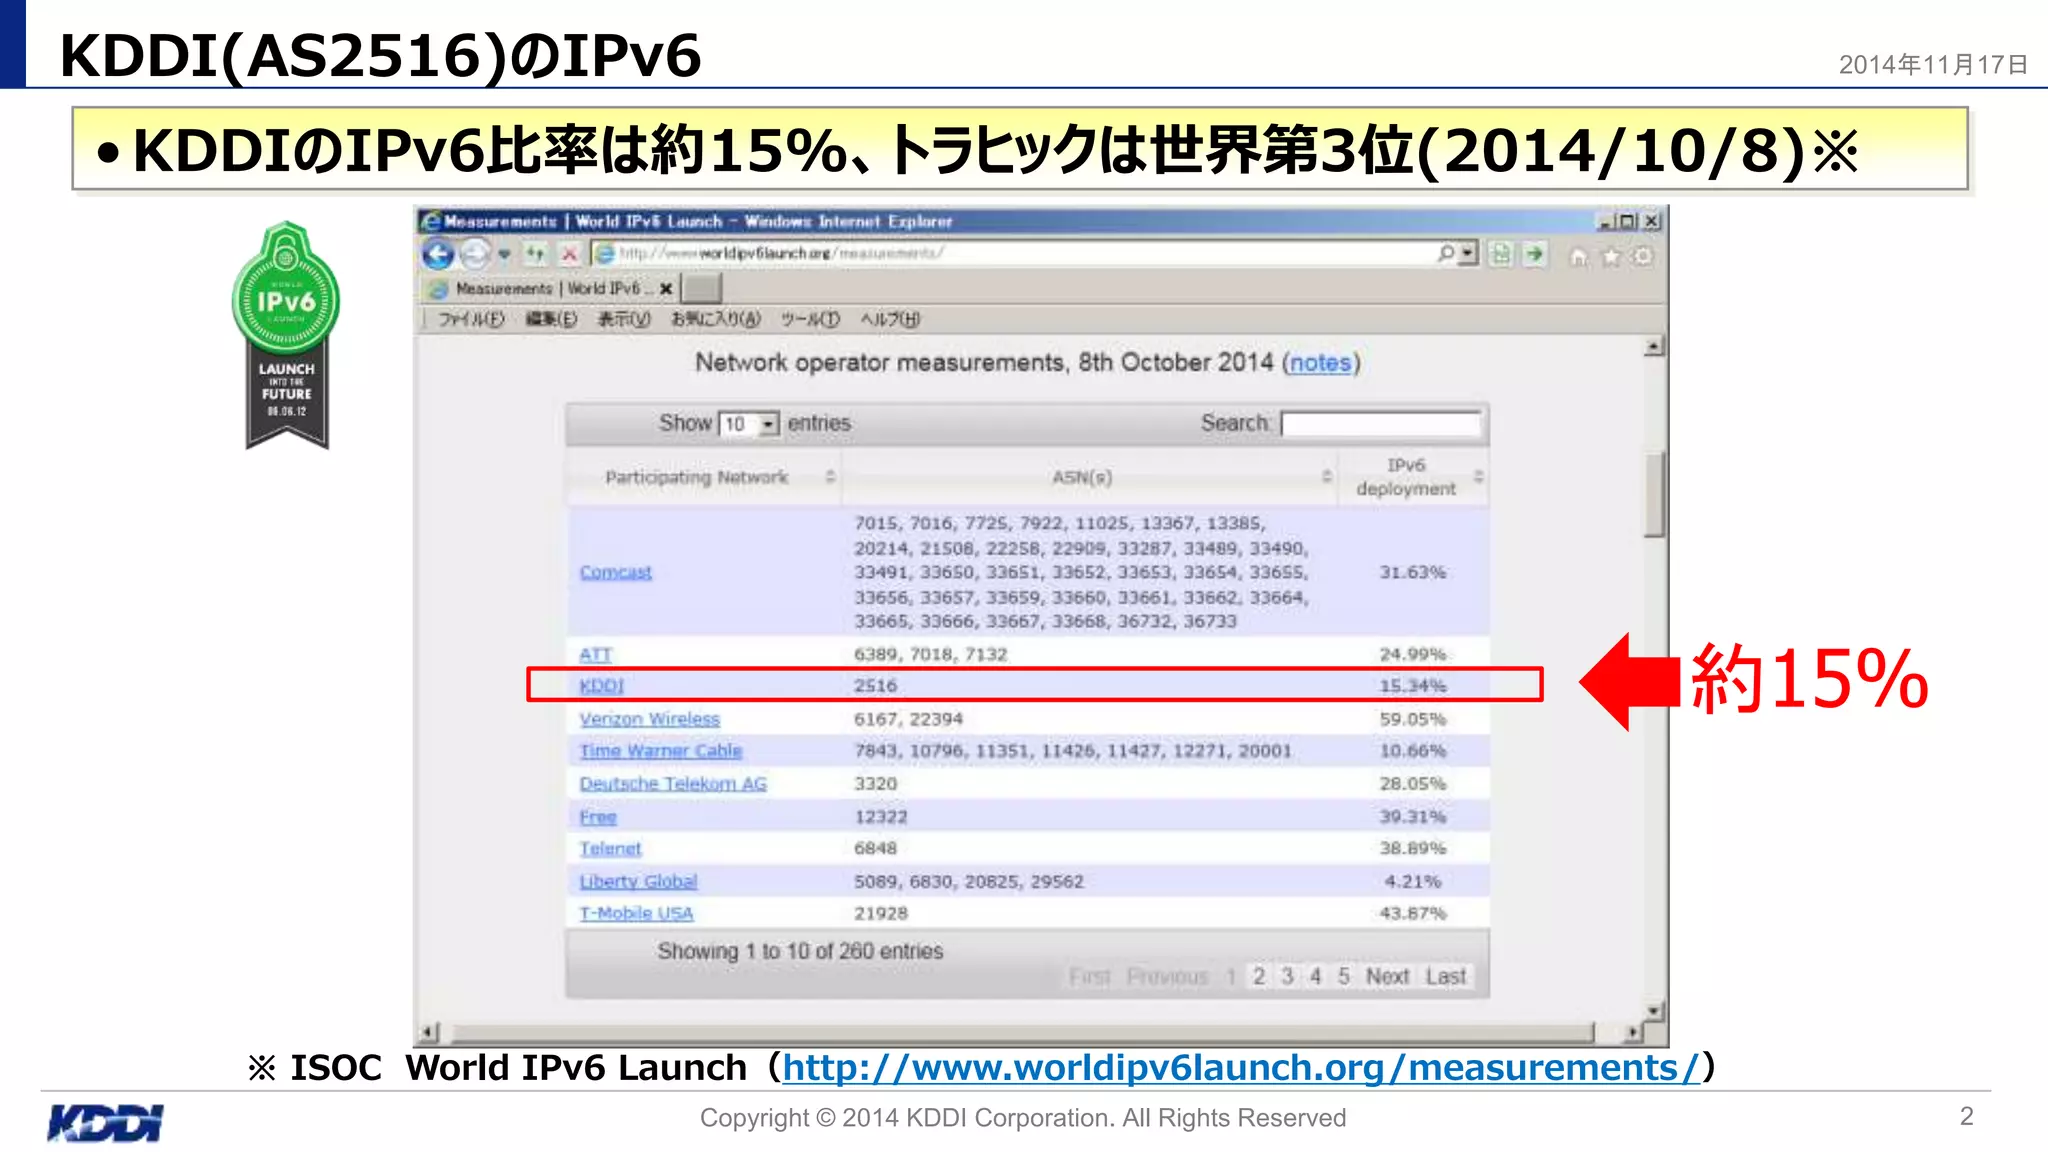Viewport: 2048px width, 1152px height.
Task: Open the KDDI network link
Action: (601, 686)
